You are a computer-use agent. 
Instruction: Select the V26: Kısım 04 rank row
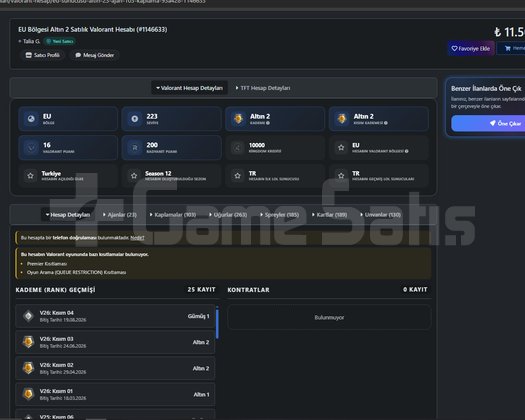pos(115,316)
